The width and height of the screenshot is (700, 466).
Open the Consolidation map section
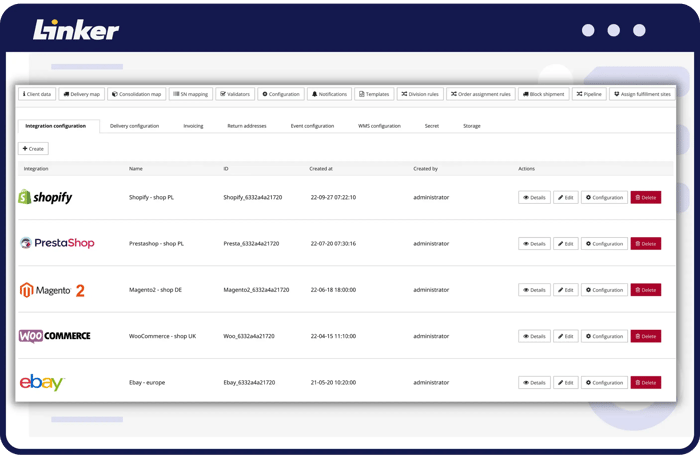click(137, 94)
